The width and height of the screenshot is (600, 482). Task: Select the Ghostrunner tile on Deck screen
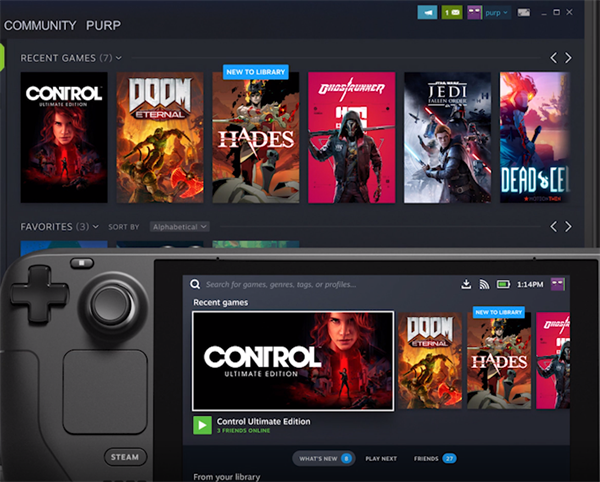(553, 360)
